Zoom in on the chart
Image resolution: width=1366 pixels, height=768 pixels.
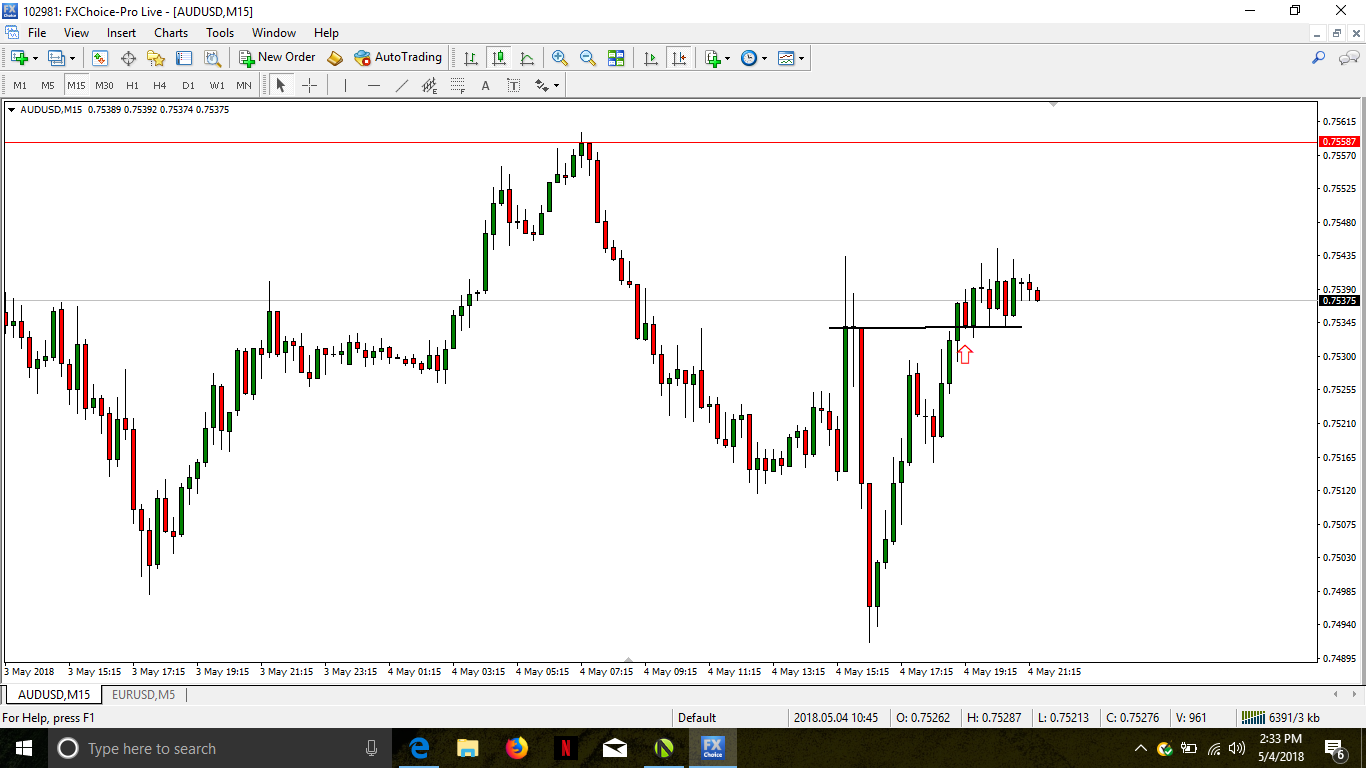(x=560, y=58)
